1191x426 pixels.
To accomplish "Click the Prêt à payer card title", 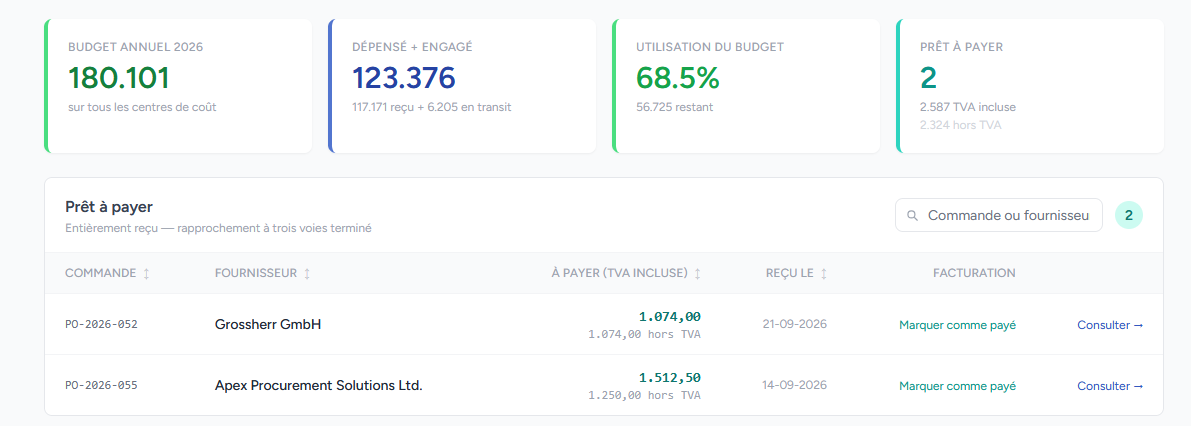I will [961, 47].
